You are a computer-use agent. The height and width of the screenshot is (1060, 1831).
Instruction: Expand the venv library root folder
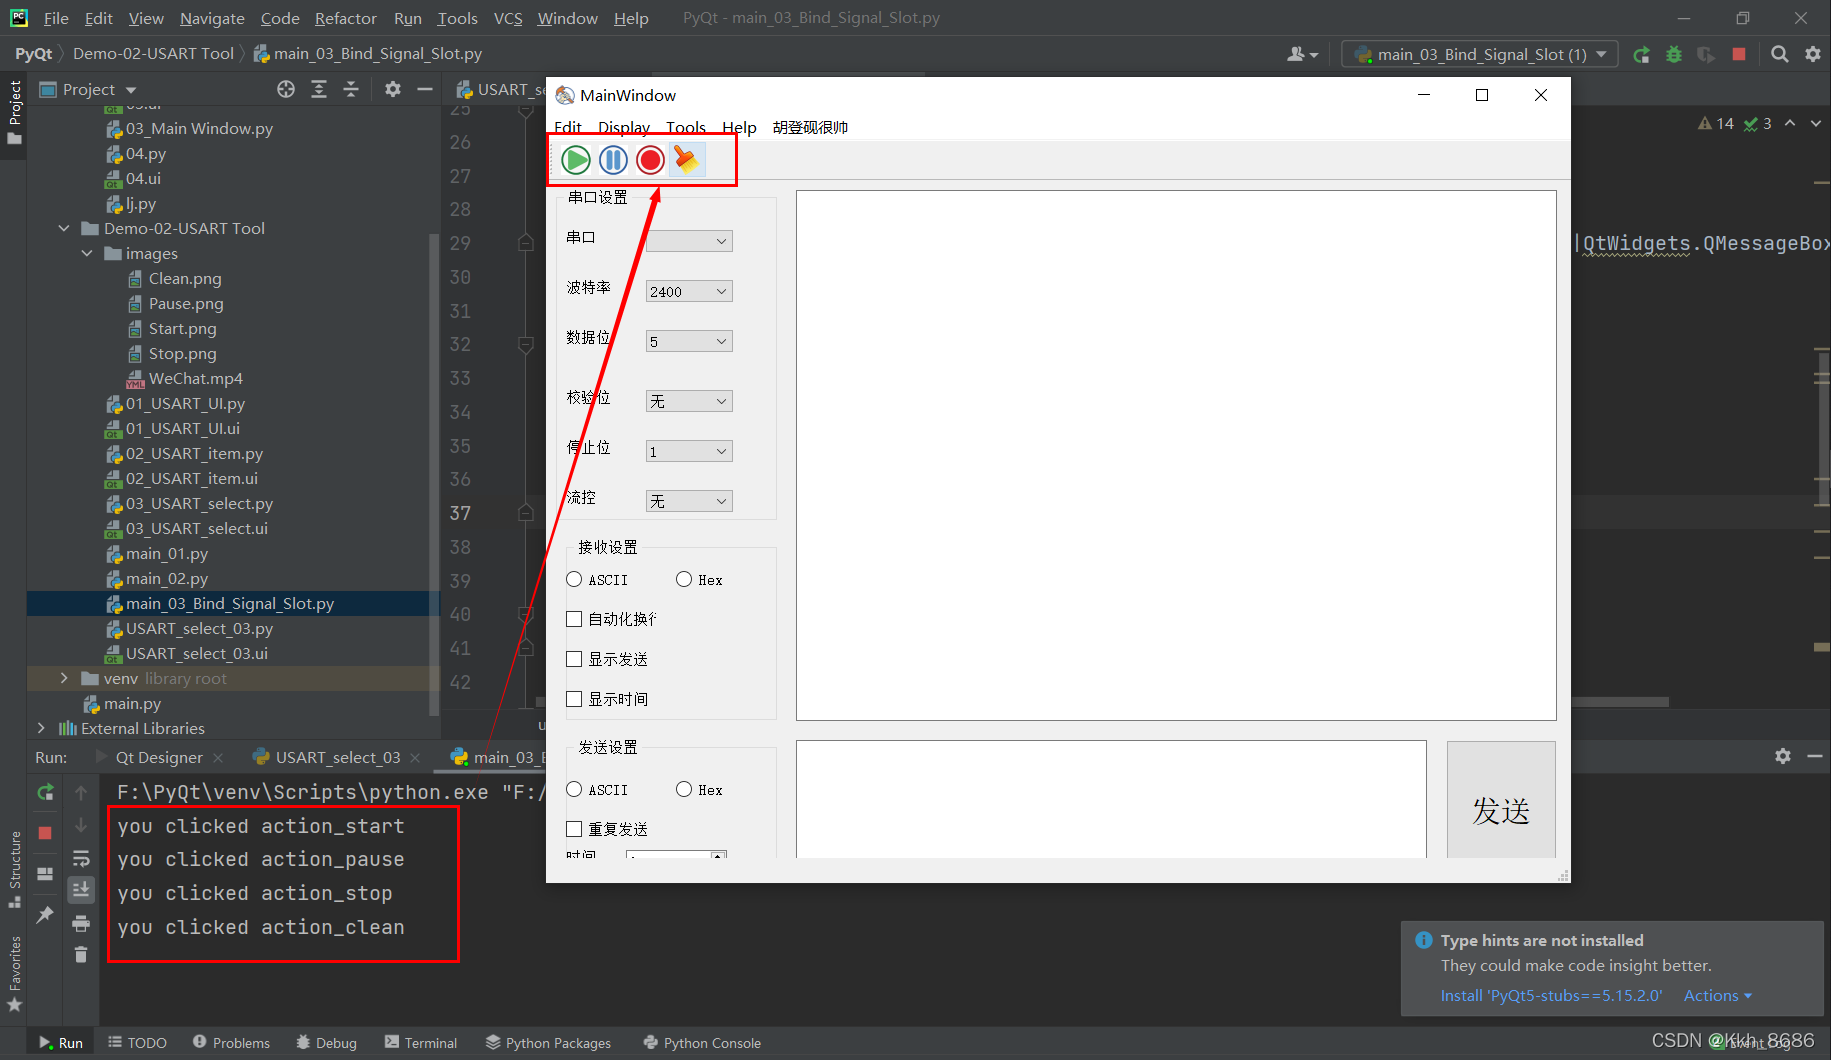(x=64, y=678)
